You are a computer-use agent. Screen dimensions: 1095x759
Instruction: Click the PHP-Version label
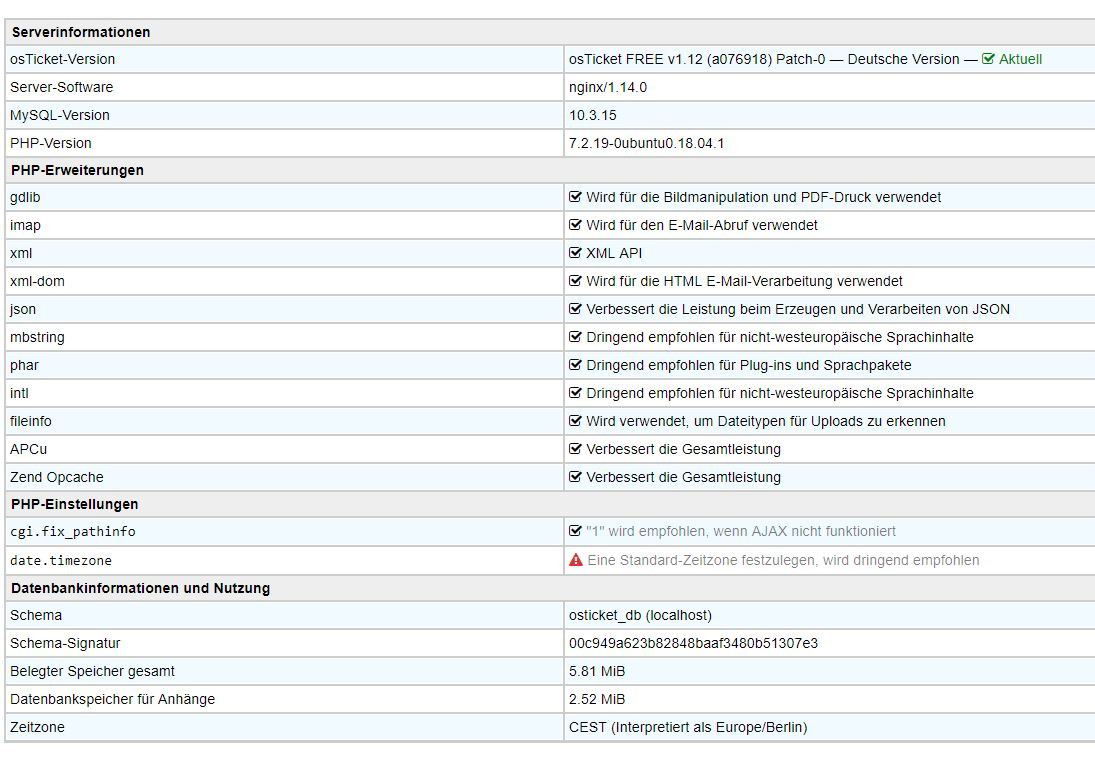pyautogui.click(x=51, y=143)
